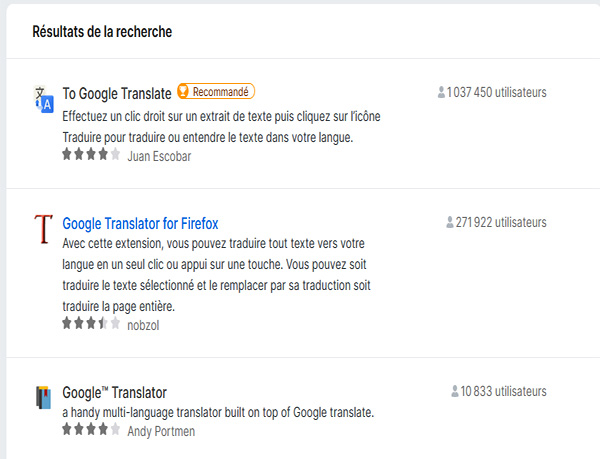Click star rating of To Google Translate
Screen dimensions: 600x459
[x=91, y=155]
